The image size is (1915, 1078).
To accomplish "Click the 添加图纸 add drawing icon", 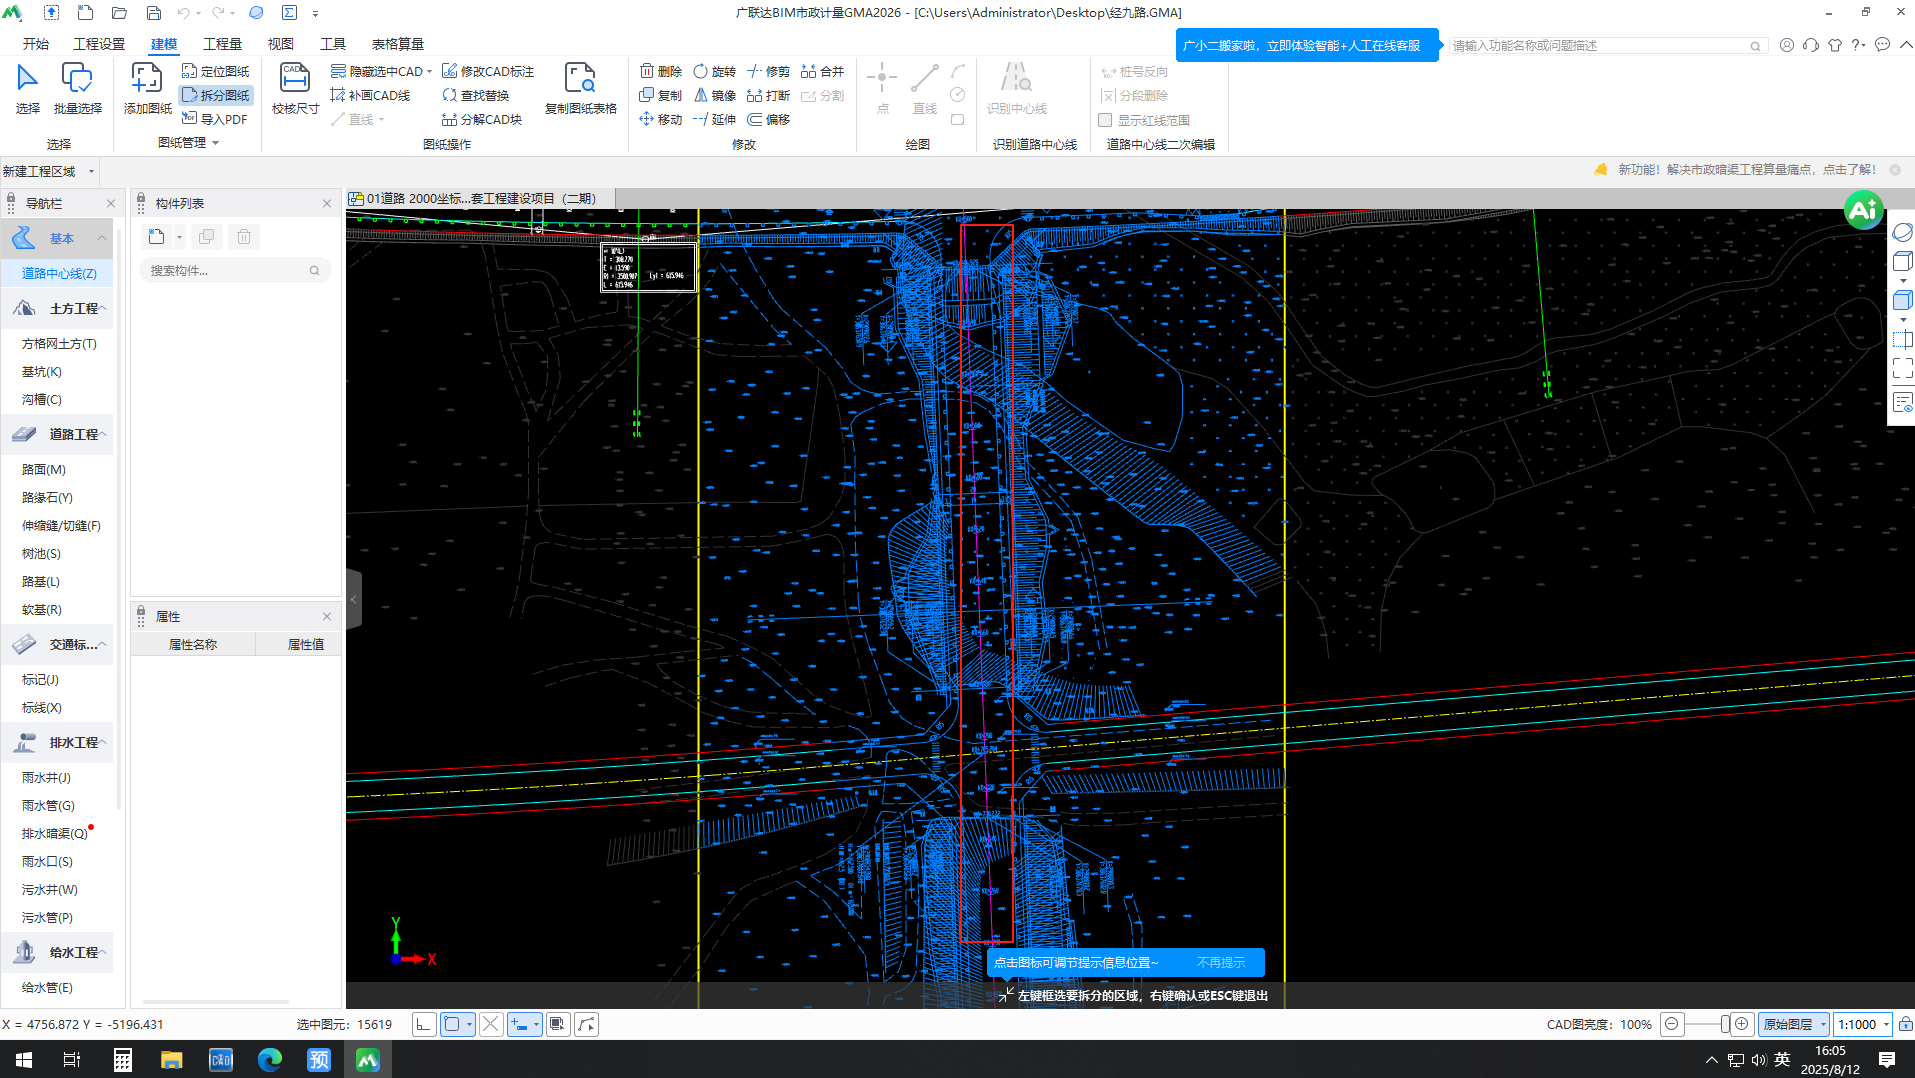I will (x=147, y=88).
